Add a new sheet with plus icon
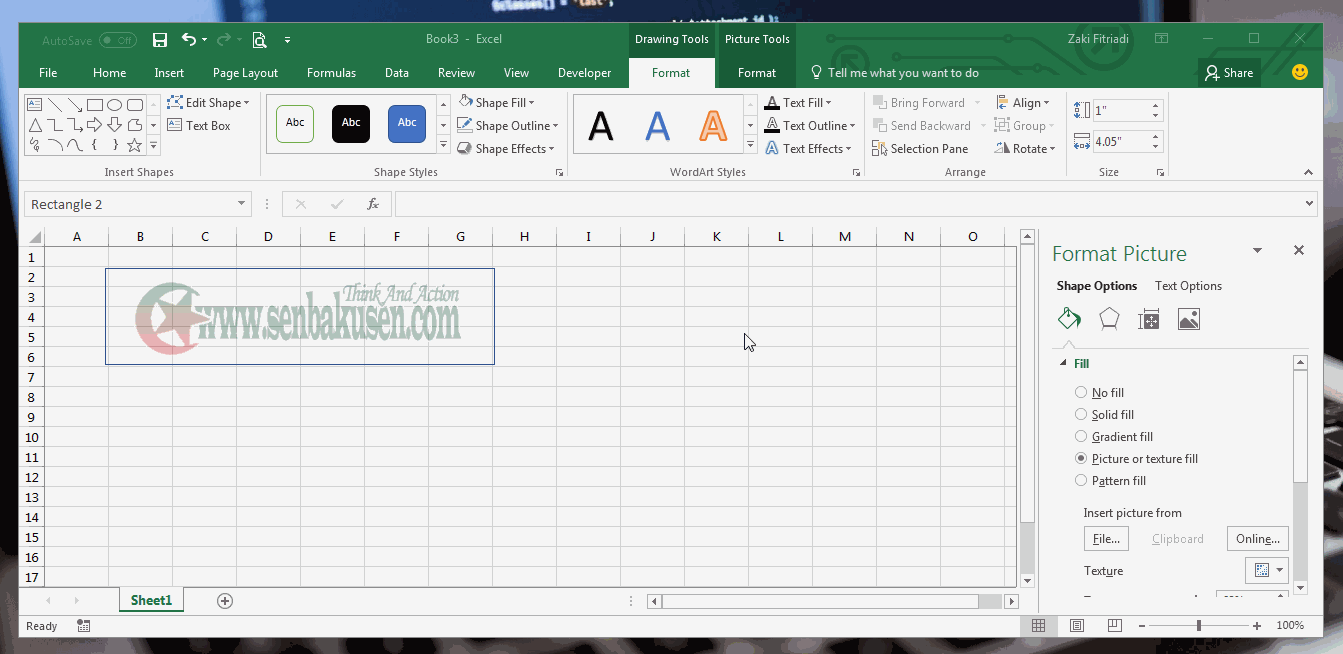 (x=225, y=601)
